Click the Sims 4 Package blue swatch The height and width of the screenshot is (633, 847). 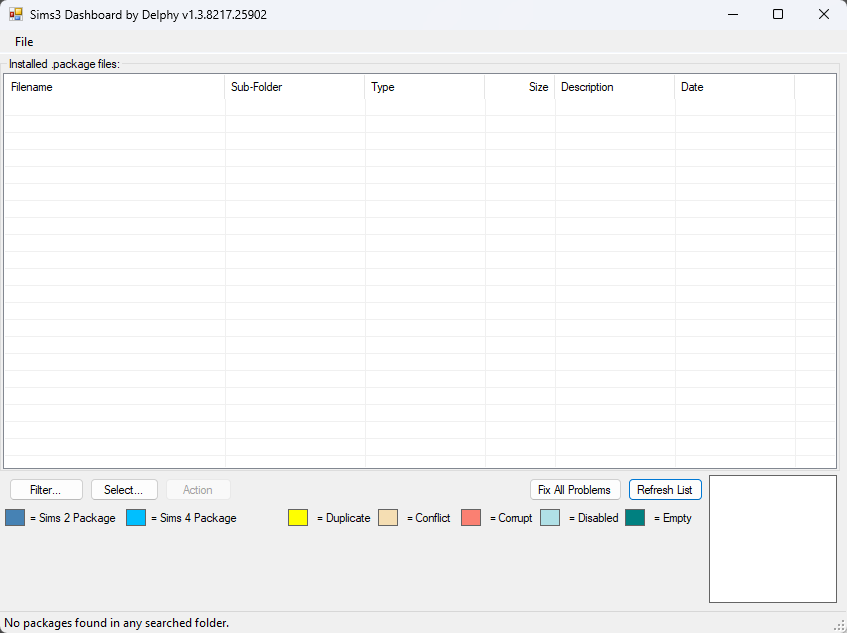(x=136, y=517)
